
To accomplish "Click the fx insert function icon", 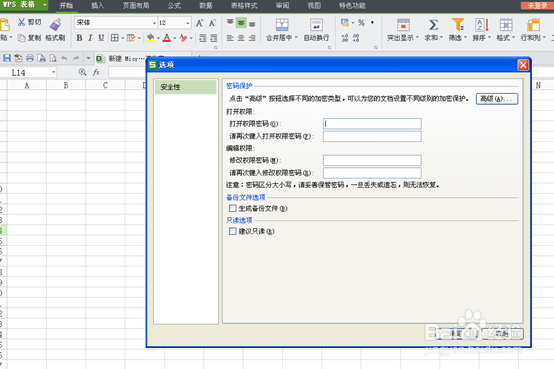I will pos(96,72).
